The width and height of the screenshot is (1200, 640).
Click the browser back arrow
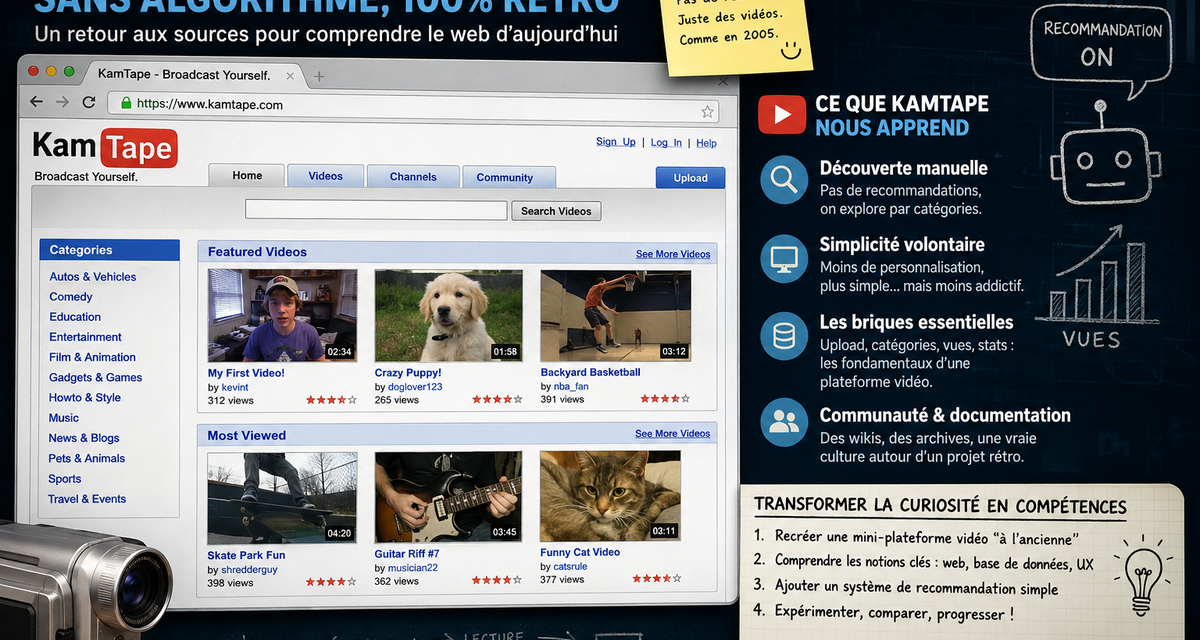(x=38, y=102)
